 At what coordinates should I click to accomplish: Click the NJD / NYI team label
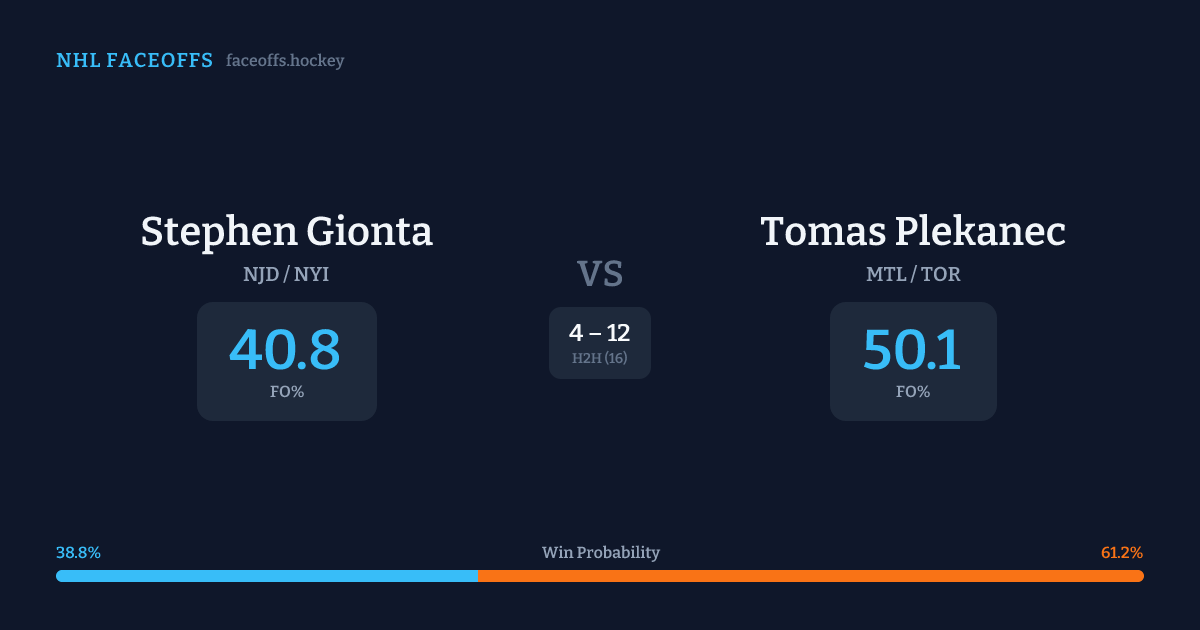pyautogui.click(x=286, y=274)
